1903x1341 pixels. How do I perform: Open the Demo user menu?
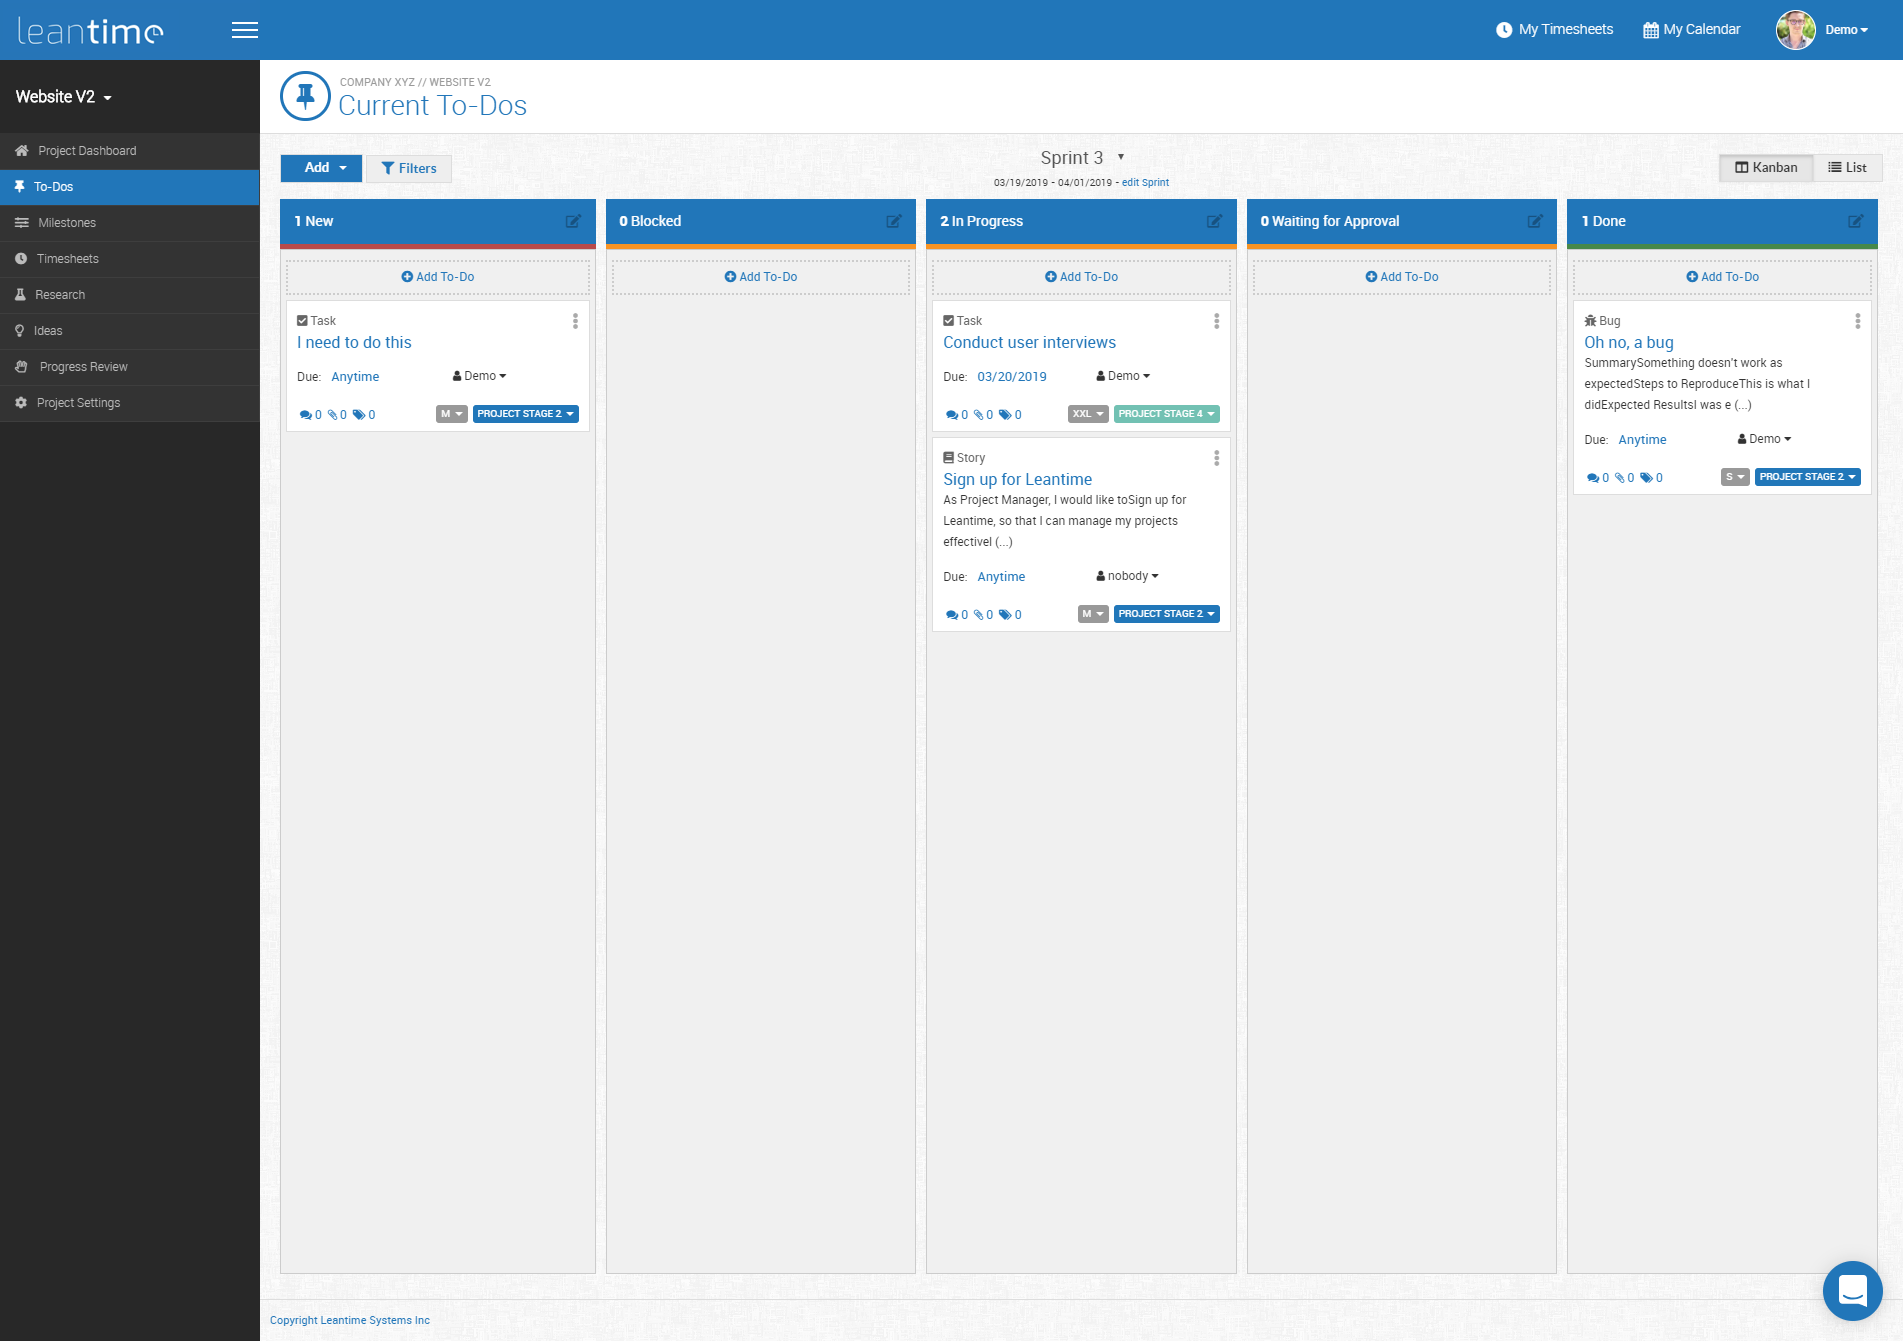click(x=1846, y=30)
